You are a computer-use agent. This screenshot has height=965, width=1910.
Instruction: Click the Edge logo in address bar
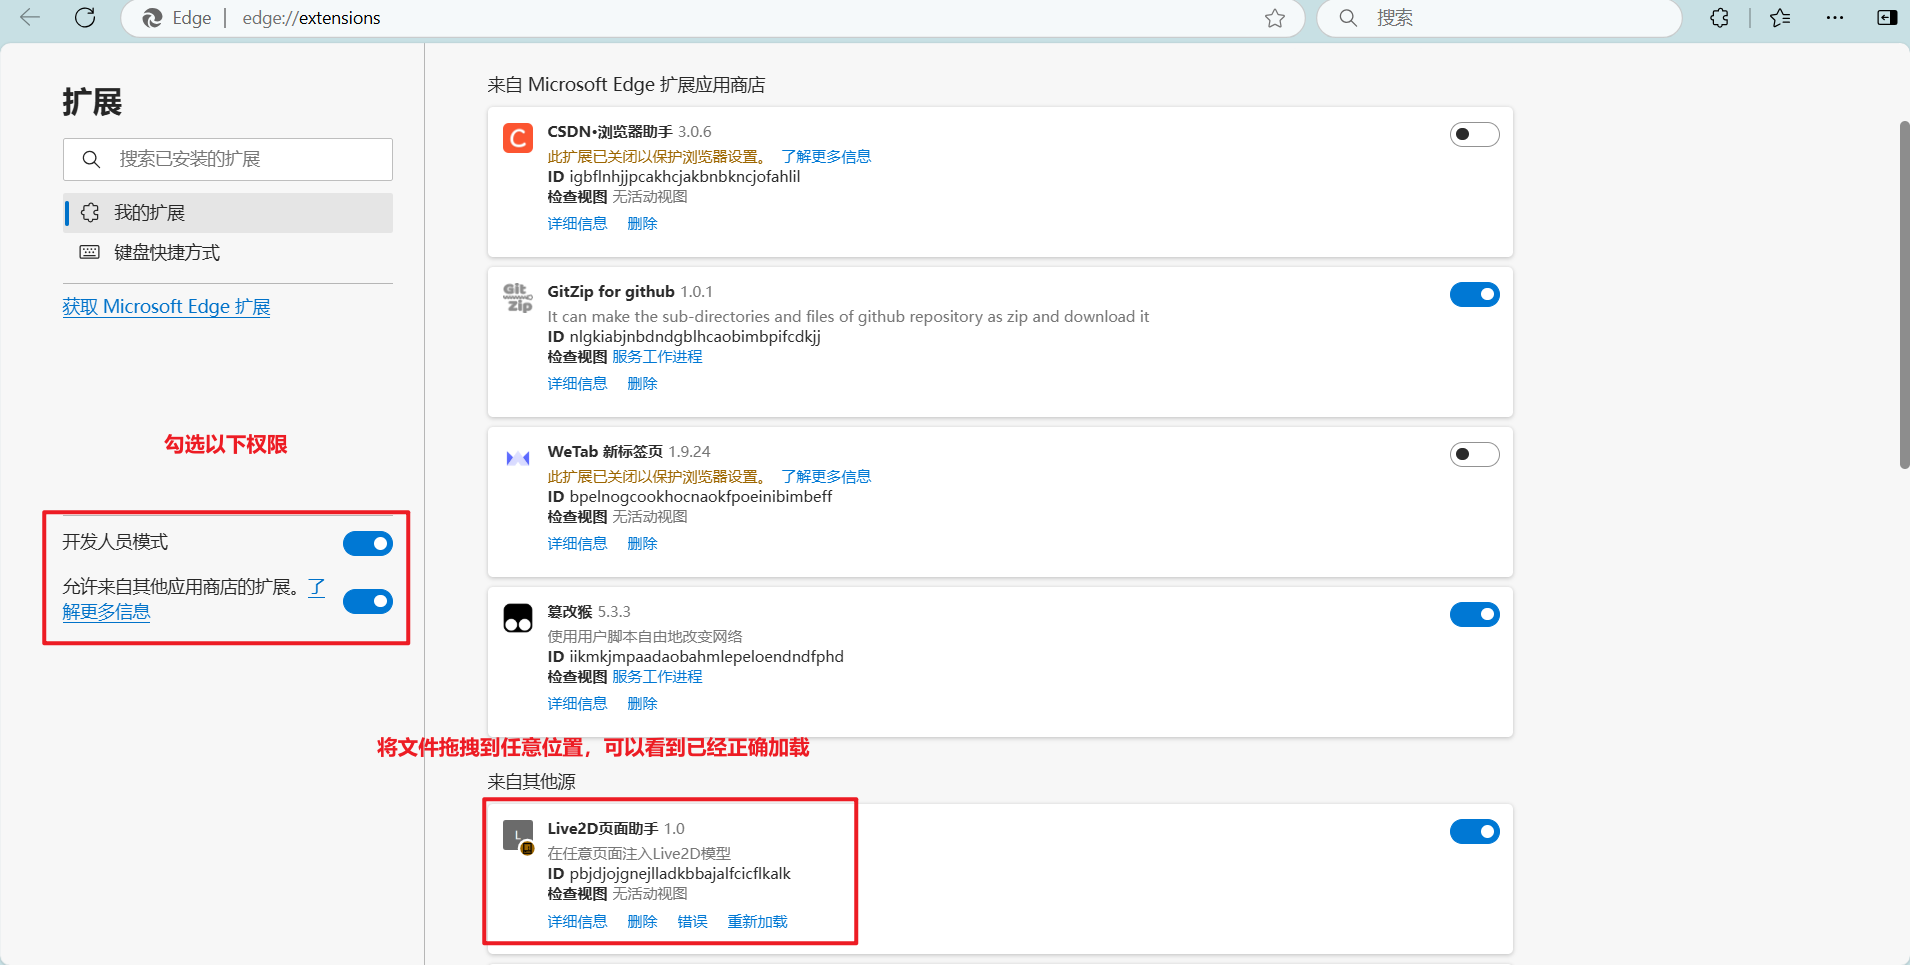152,18
